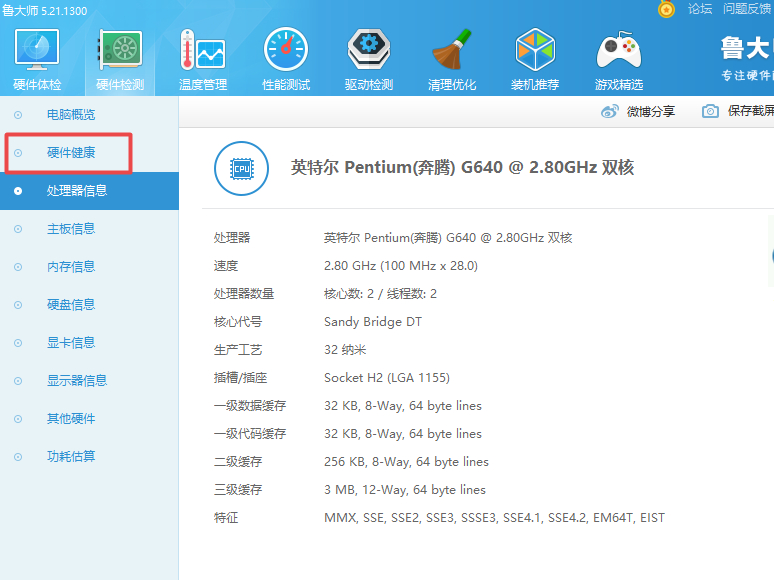Open the 论坛 forum link
774x580 pixels.
[x=700, y=9]
